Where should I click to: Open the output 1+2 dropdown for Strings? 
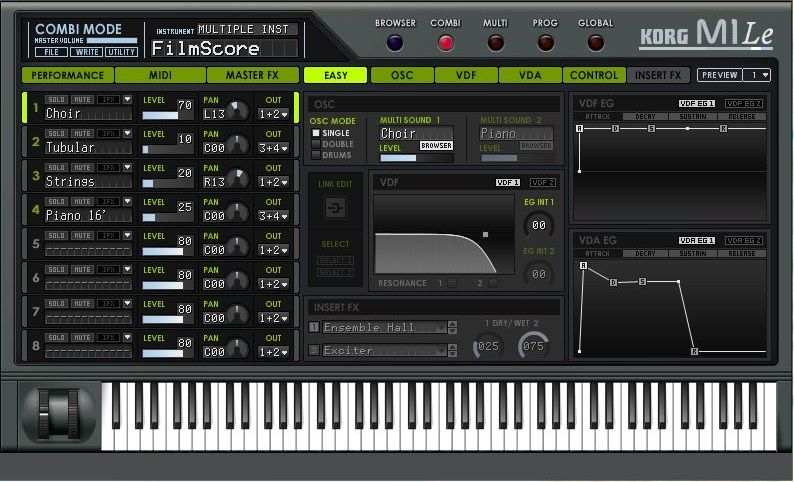click(x=273, y=182)
